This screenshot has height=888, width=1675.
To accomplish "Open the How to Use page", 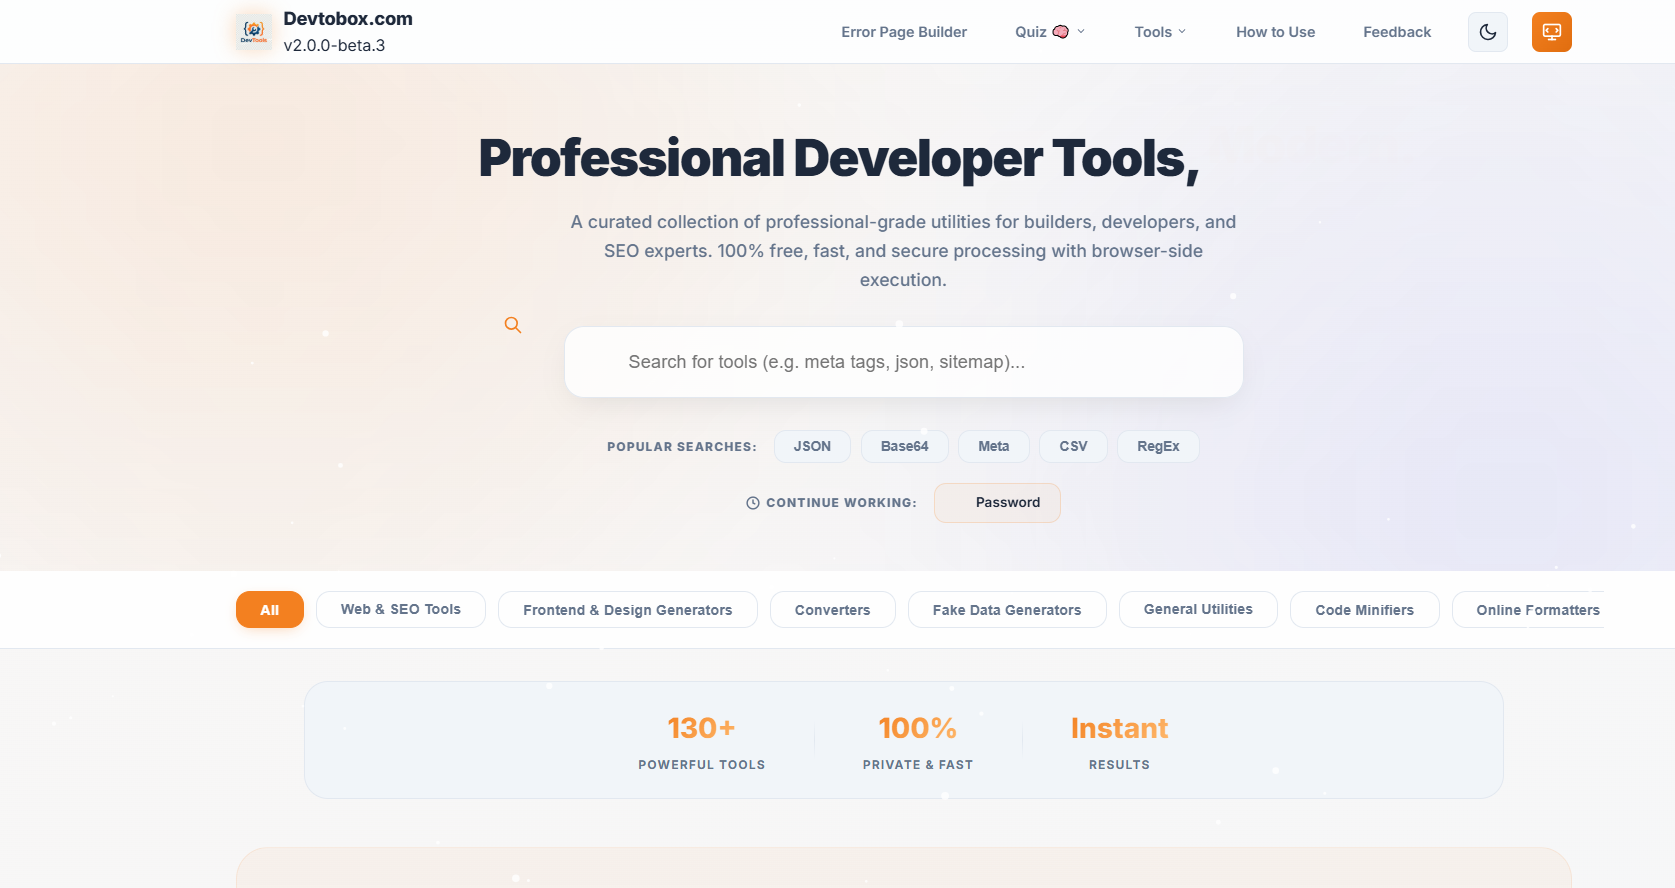I will click(x=1275, y=32).
